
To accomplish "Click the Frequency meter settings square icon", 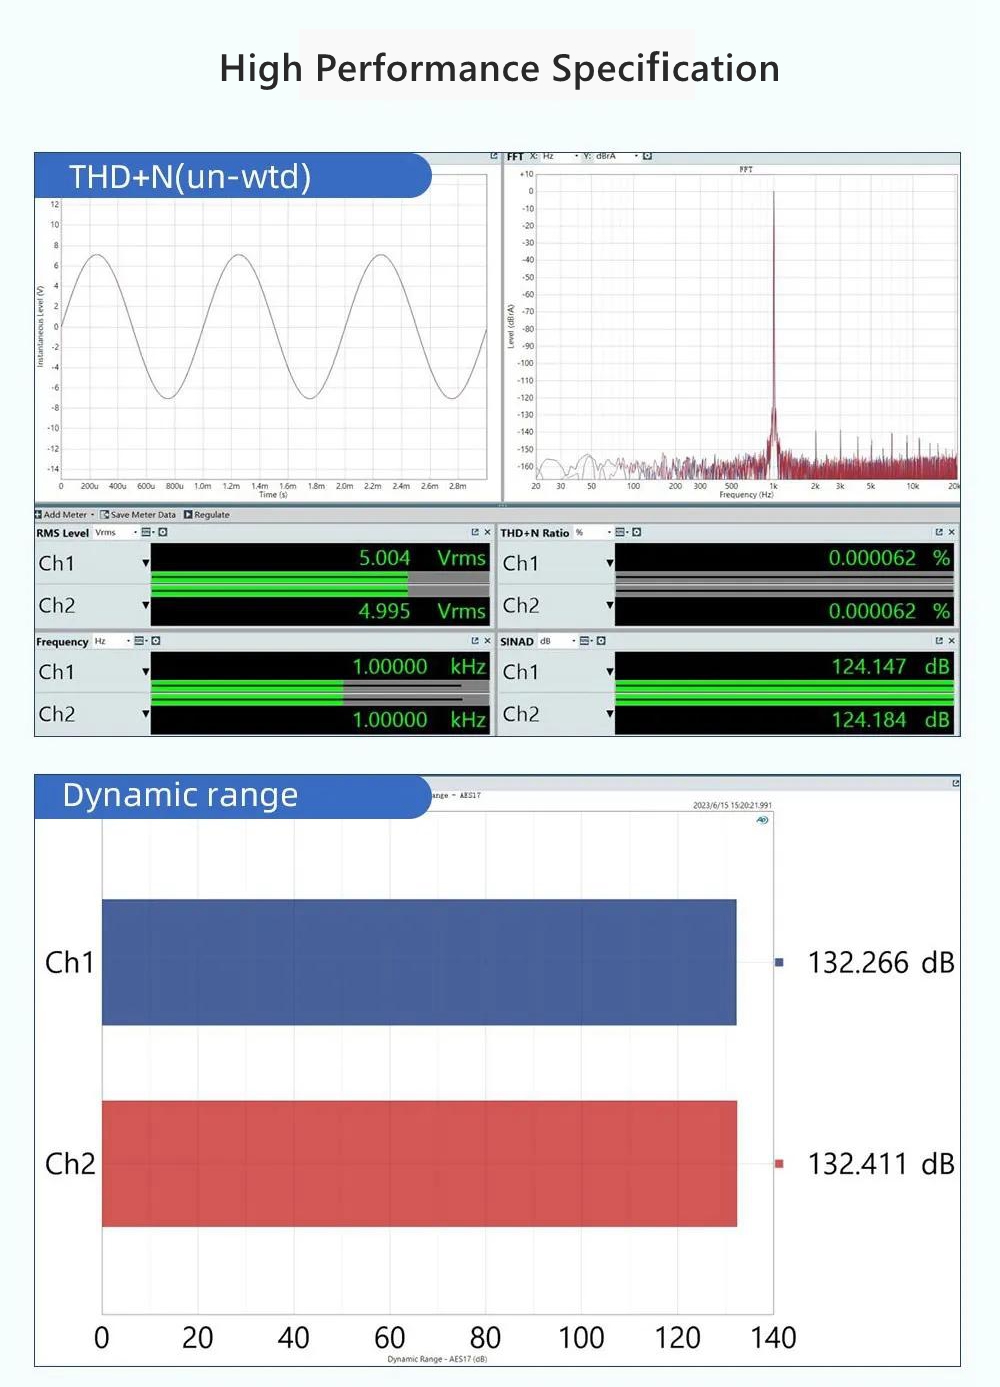I will coord(156,641).
